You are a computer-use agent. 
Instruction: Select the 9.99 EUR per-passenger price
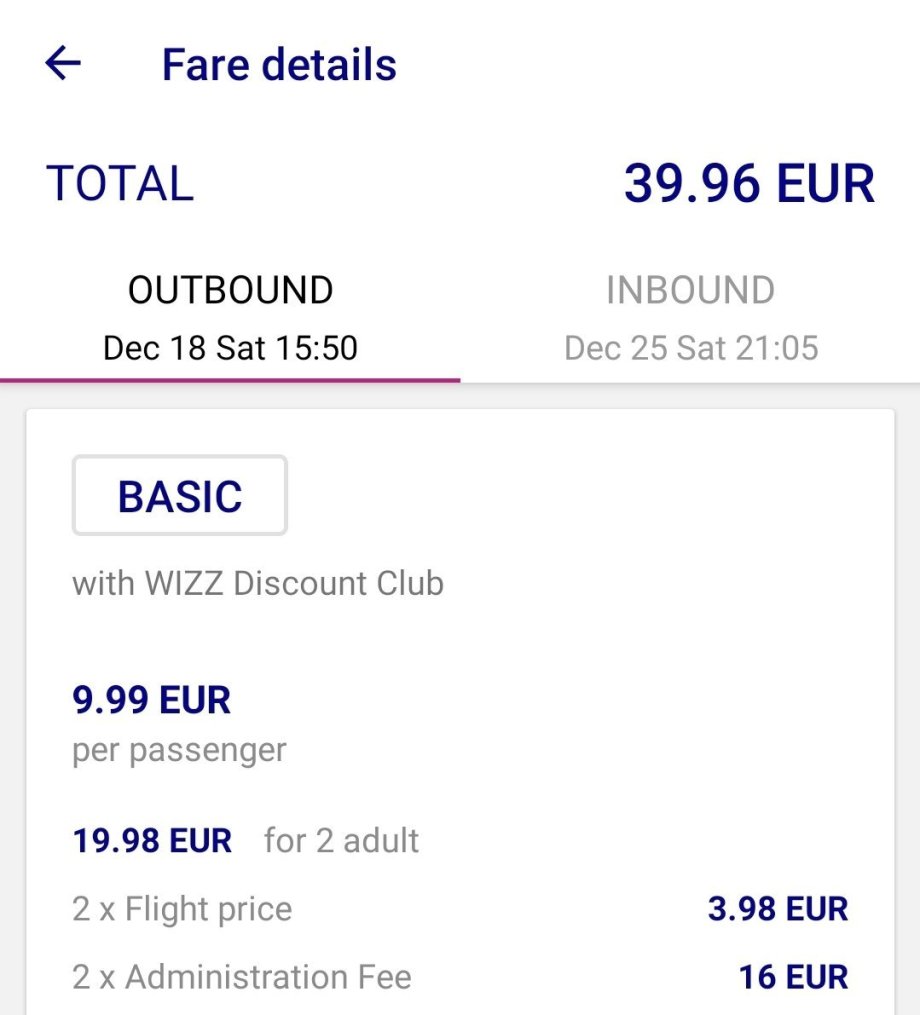[151, 700]
